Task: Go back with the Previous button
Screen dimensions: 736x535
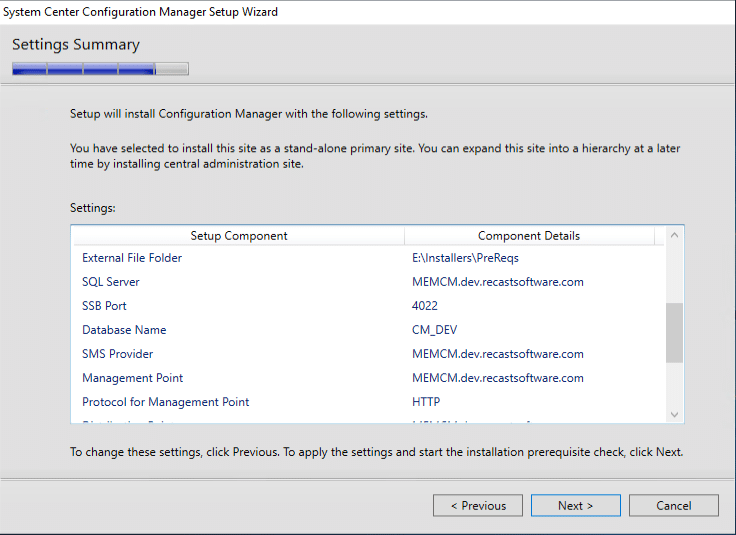Action: pyautogui.click(x=477, y=506)
